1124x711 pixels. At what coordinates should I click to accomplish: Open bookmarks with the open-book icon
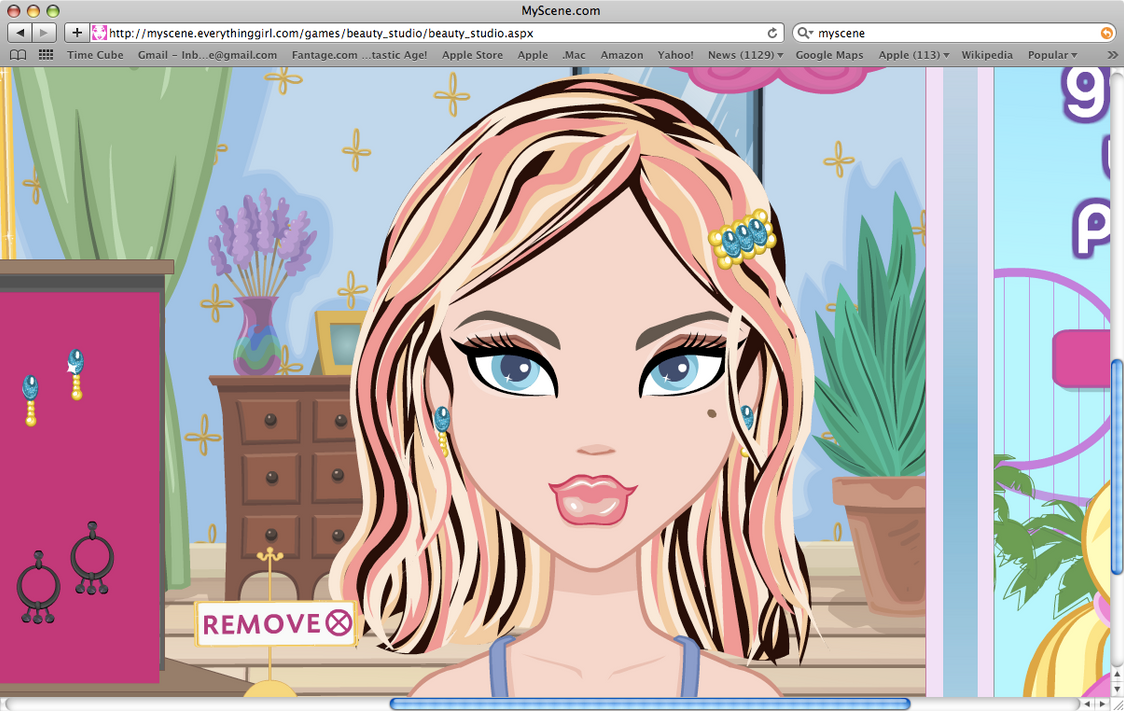click(x=17, y=55)
